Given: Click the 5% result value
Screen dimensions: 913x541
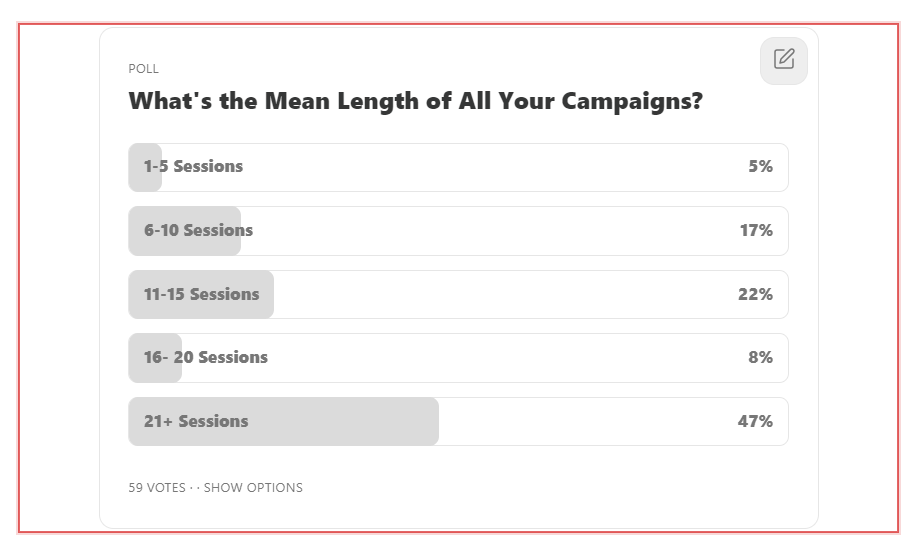Looking at the screenshot, I should tap(760, 167).
